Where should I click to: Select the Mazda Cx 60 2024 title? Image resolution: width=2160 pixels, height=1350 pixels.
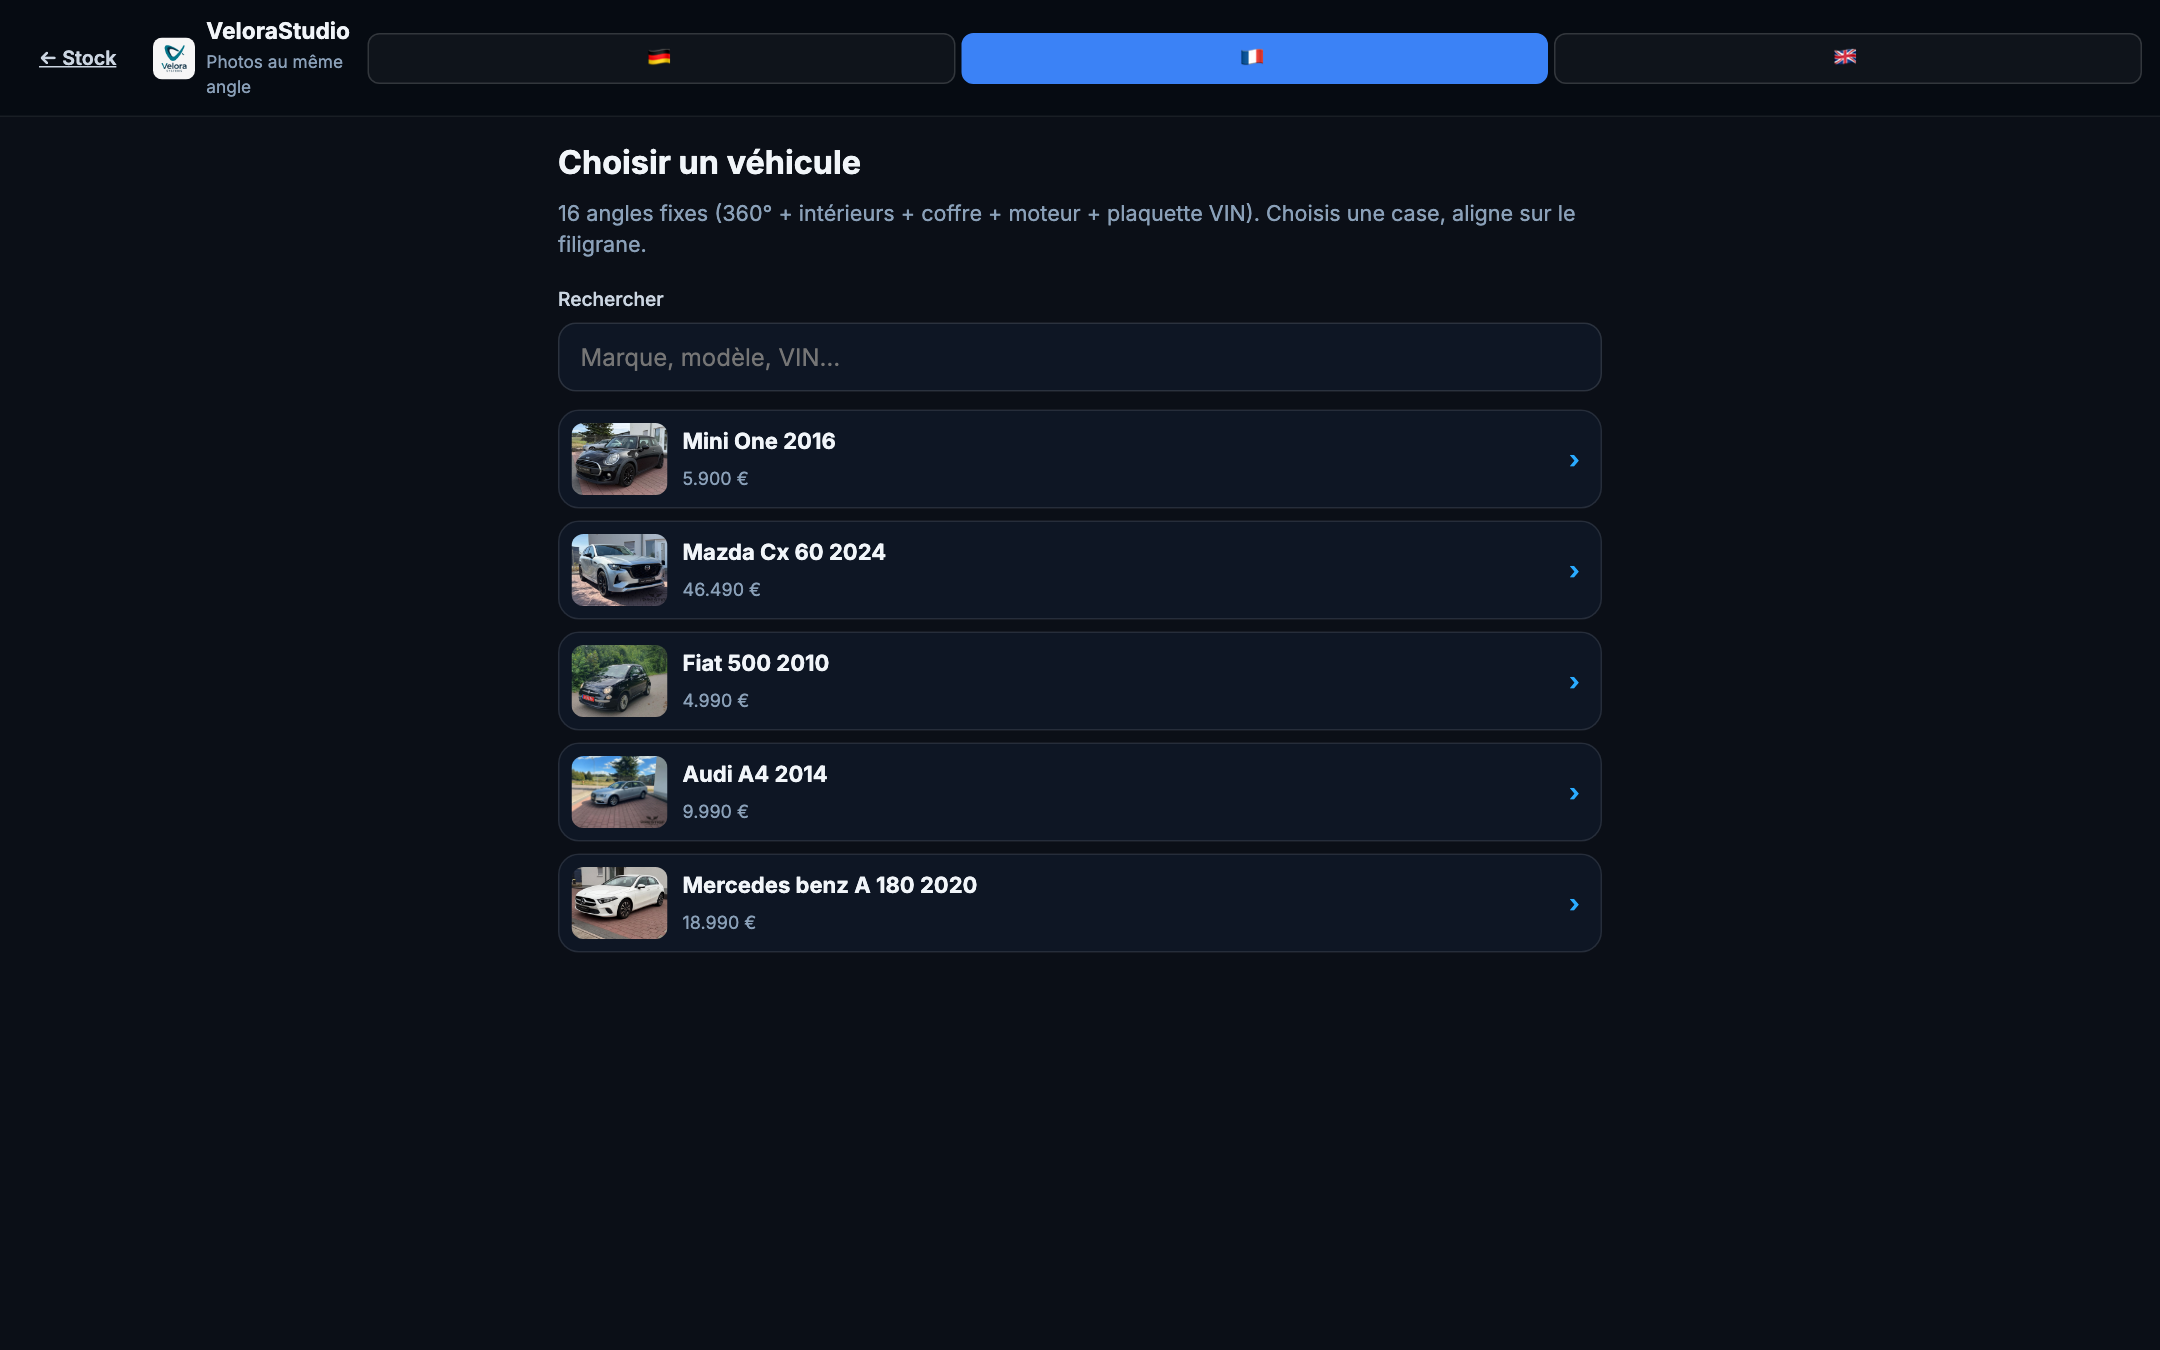coord(784,552)
